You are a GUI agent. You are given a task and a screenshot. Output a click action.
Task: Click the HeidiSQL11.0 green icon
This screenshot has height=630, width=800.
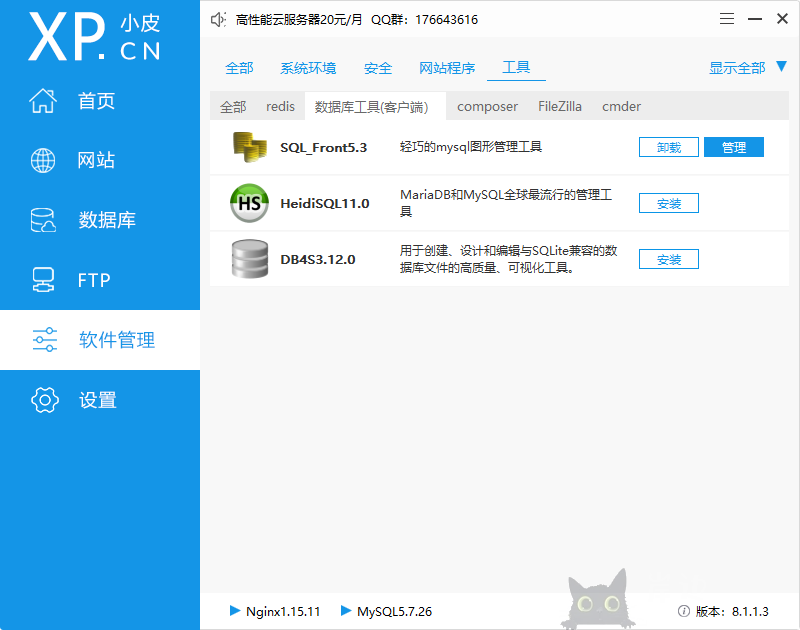coord(249,203)
